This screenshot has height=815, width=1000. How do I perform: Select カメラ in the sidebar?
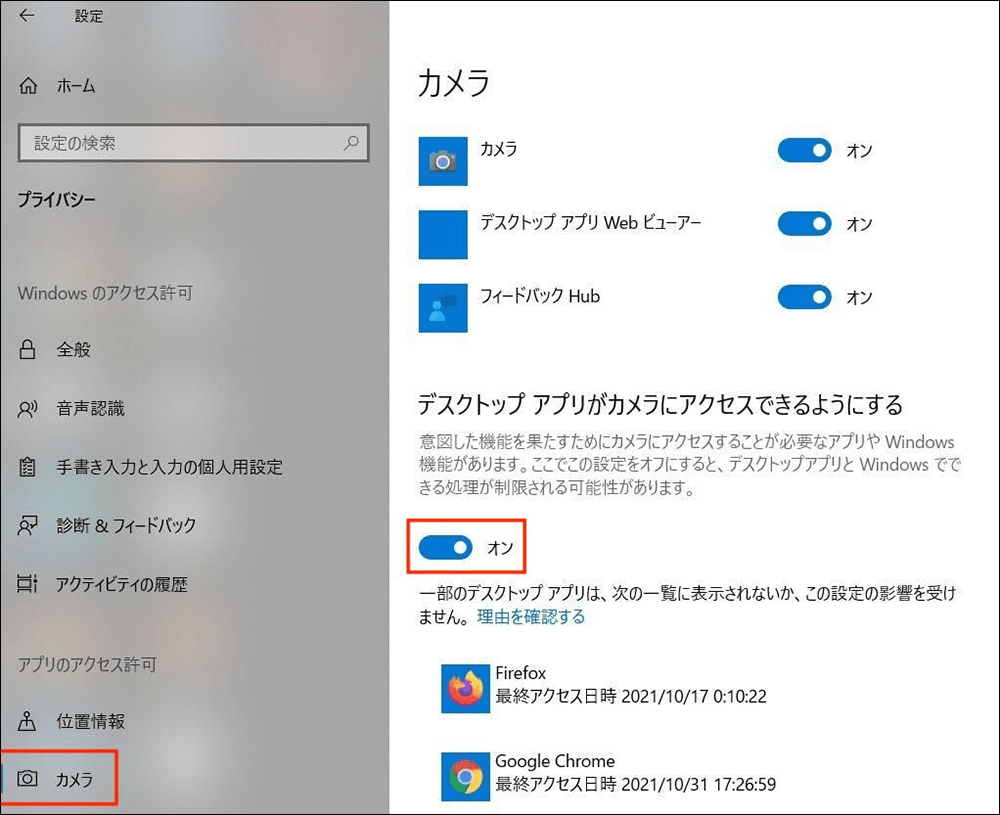tap(75, 779)
